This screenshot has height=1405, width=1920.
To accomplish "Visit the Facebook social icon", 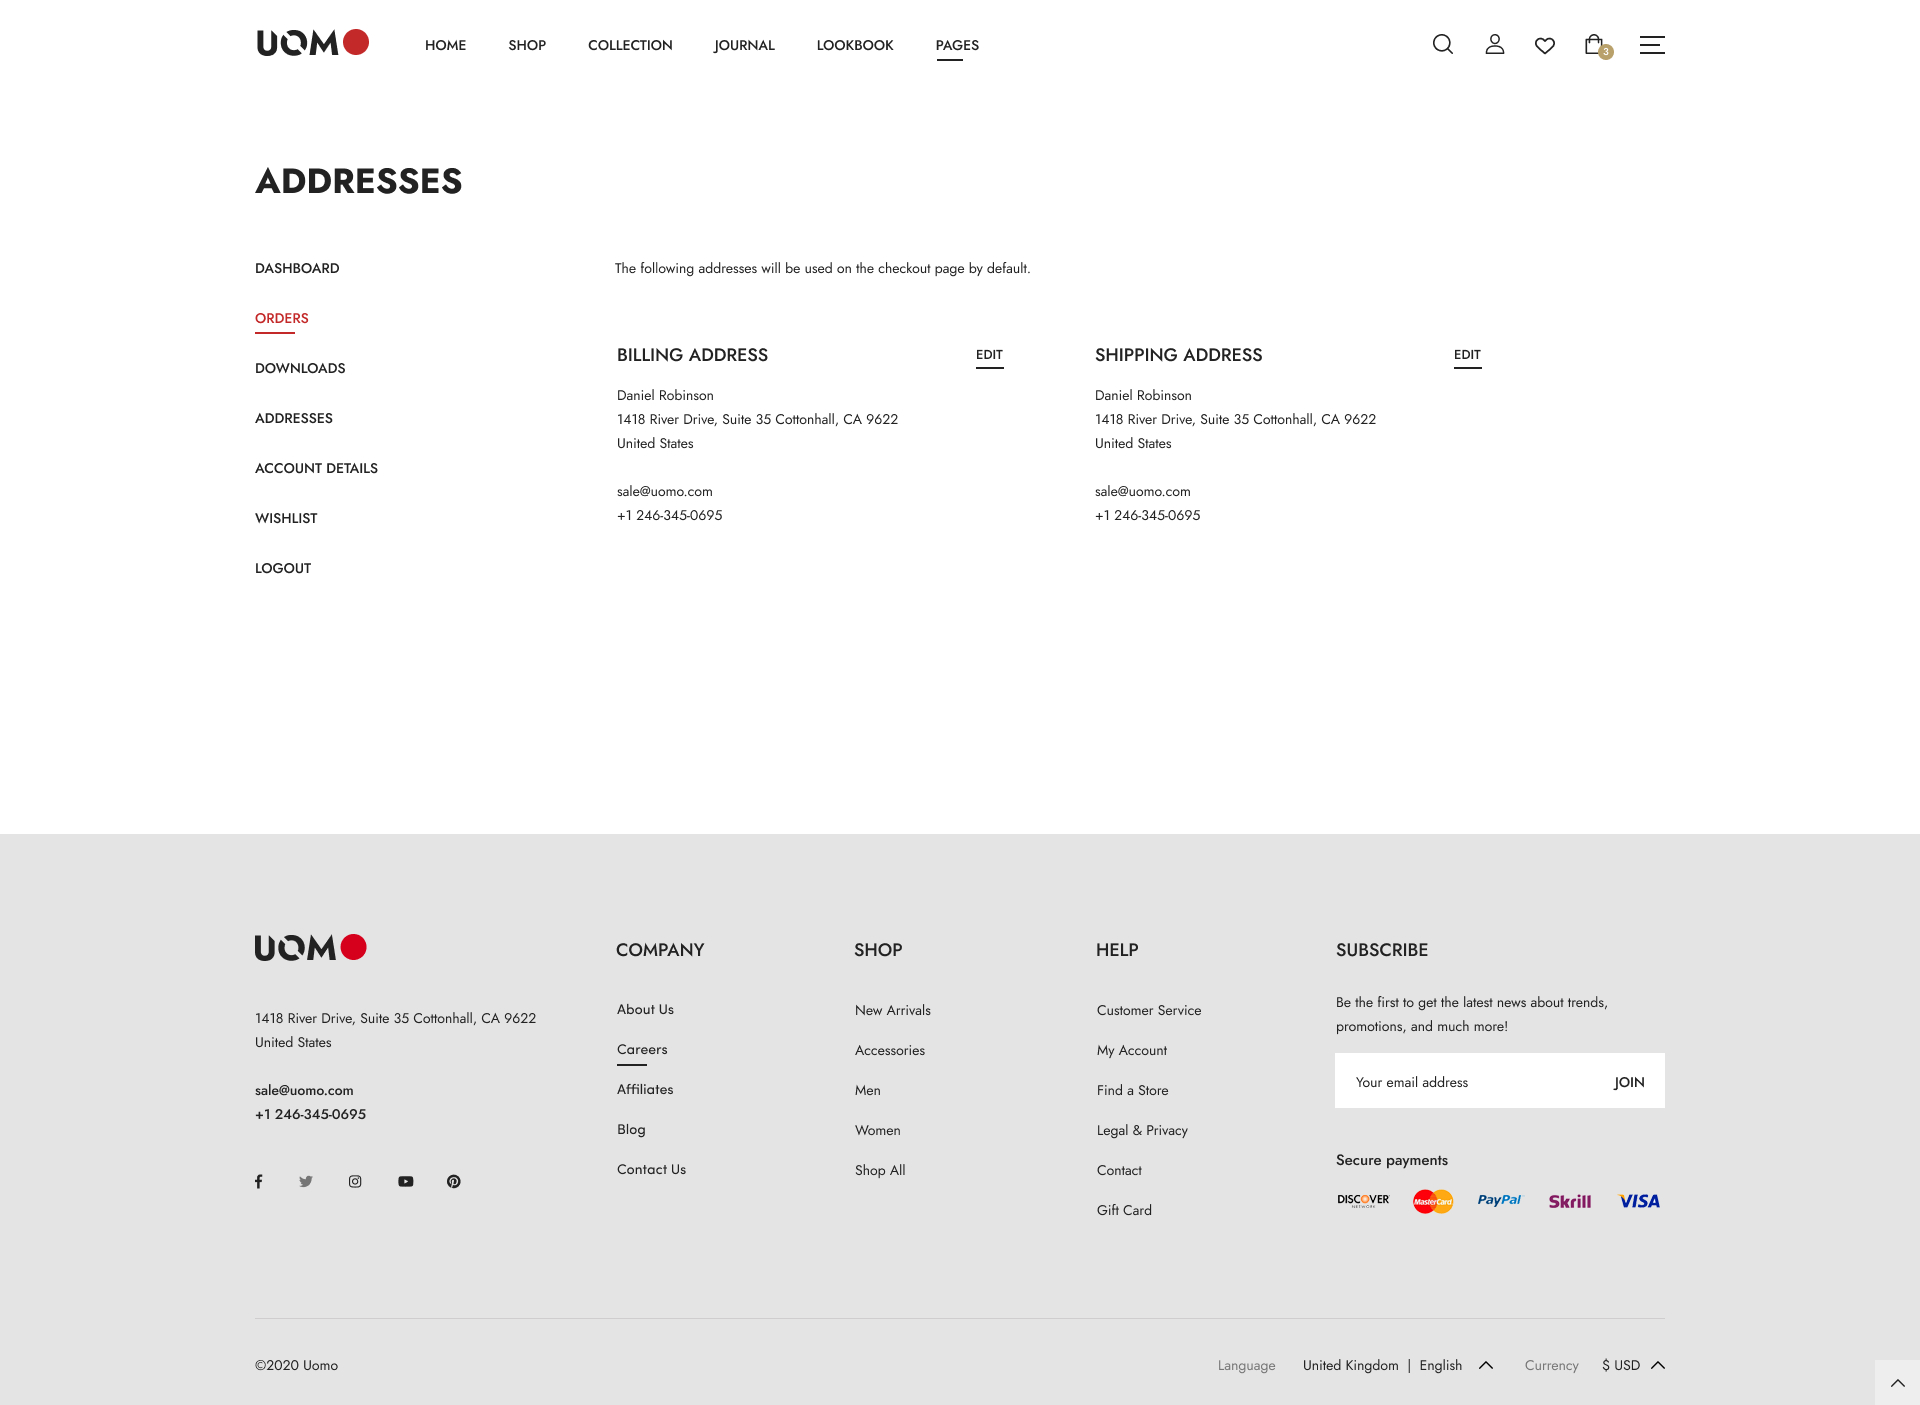I will [x=259, y=1181].
